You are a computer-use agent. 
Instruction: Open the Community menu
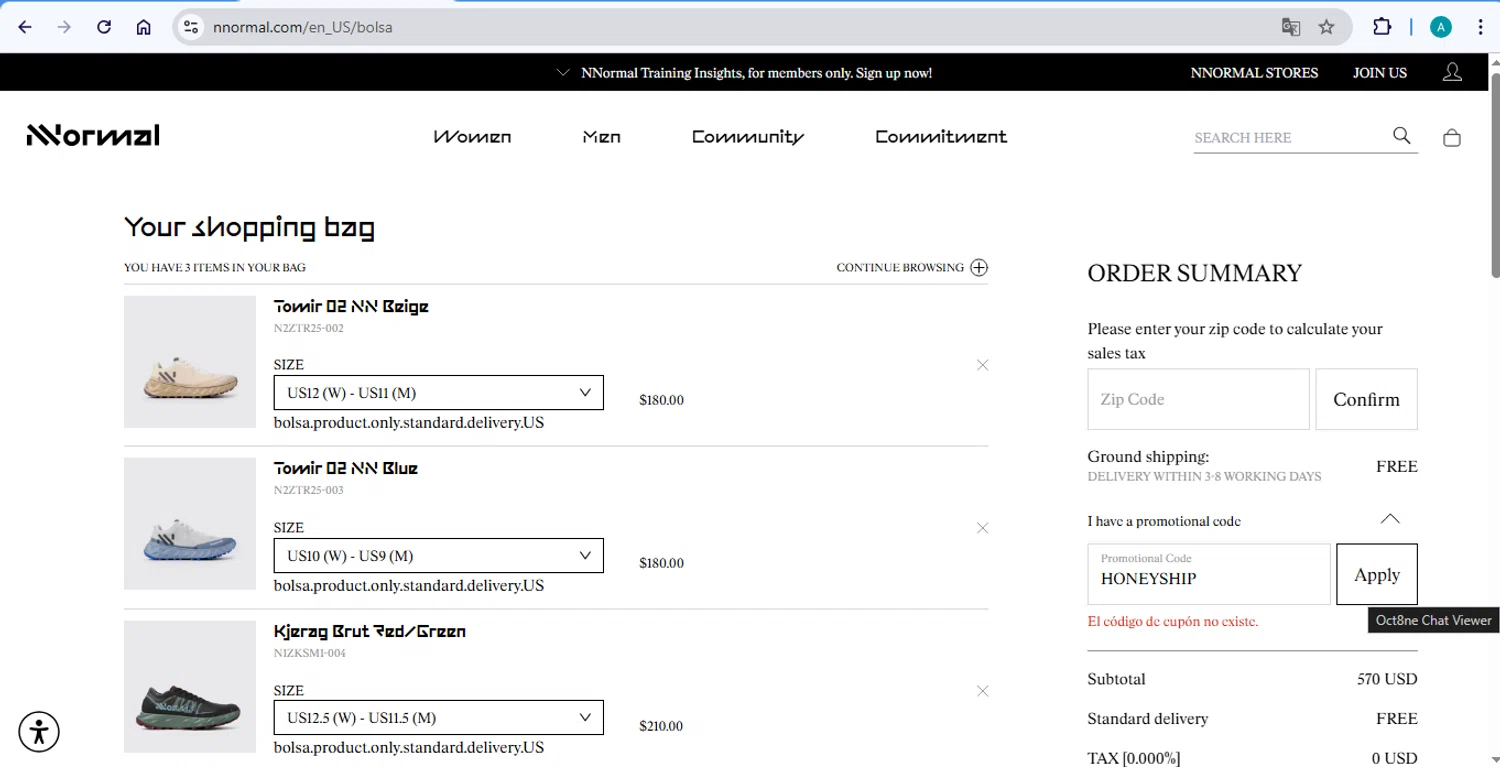point(748,137)
